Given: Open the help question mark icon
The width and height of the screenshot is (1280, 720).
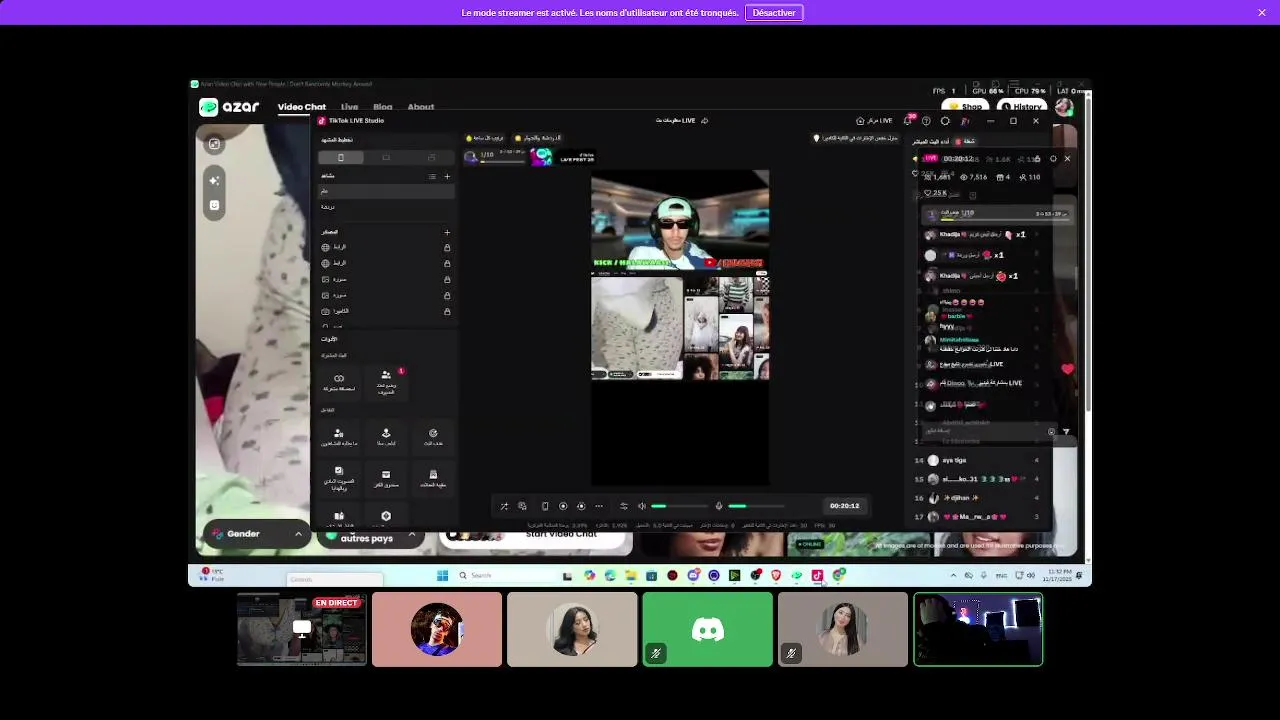Looking at the screenshot, I should 926,121.
